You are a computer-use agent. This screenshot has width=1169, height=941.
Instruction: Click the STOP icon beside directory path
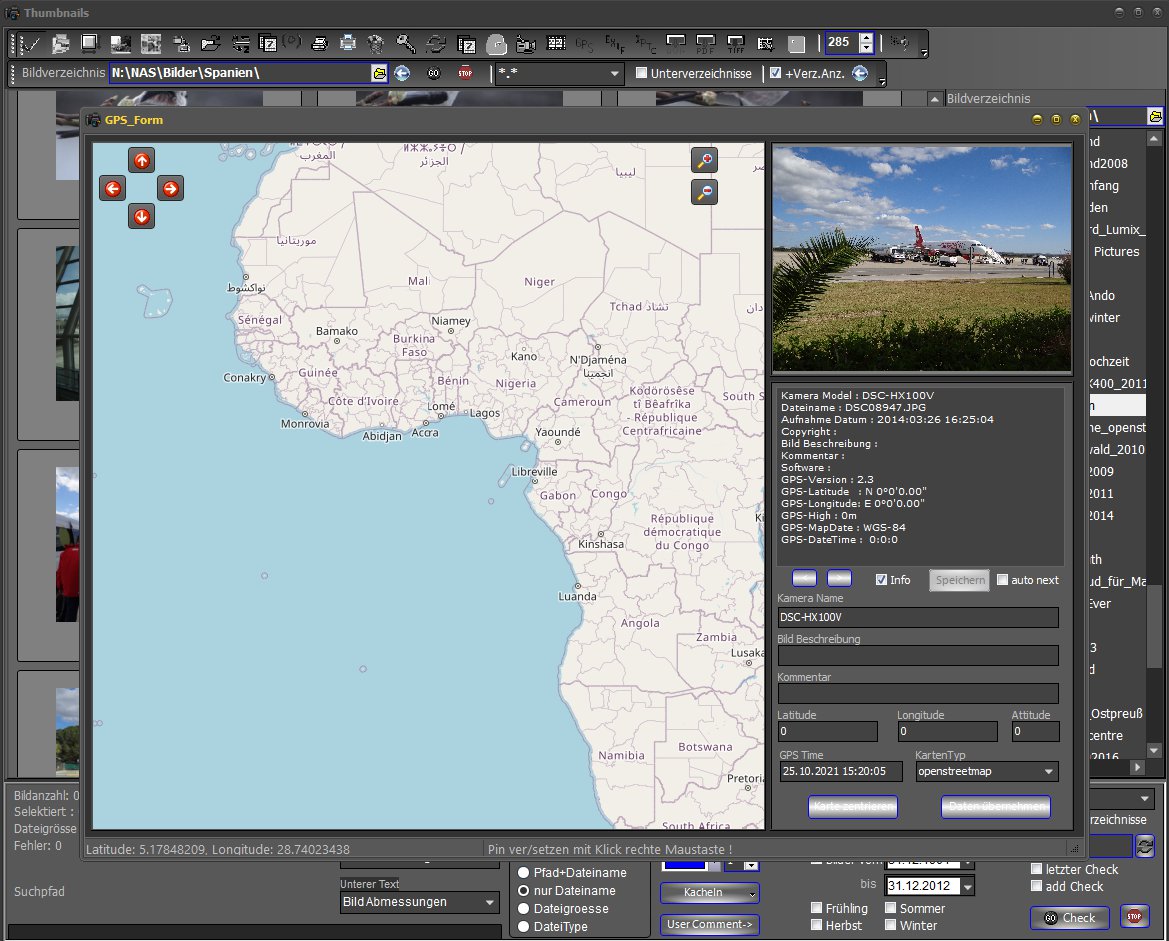click(465, 73)
